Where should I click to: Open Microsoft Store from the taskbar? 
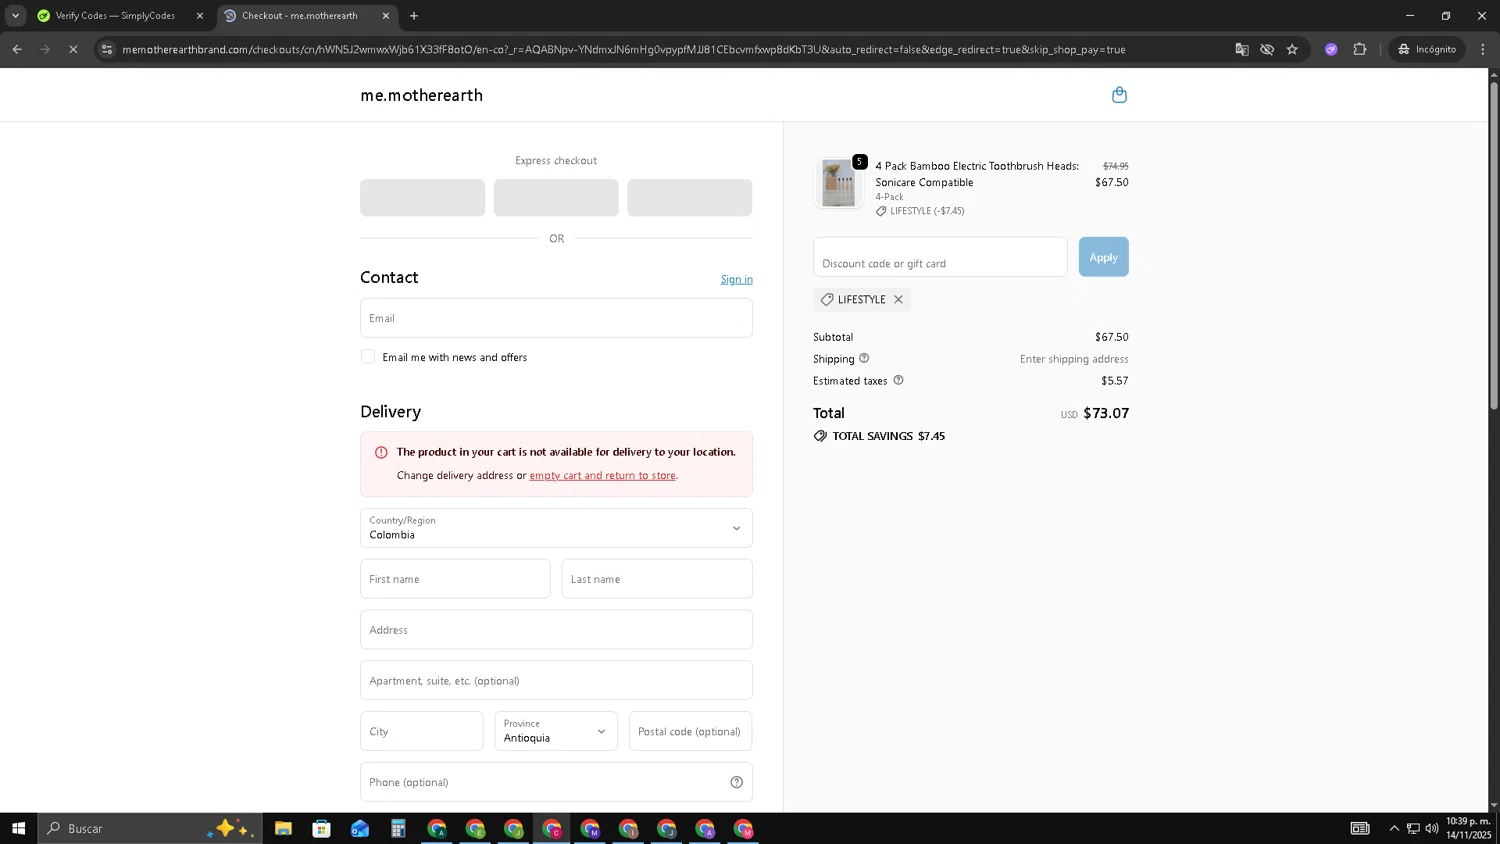pos(321,828)
